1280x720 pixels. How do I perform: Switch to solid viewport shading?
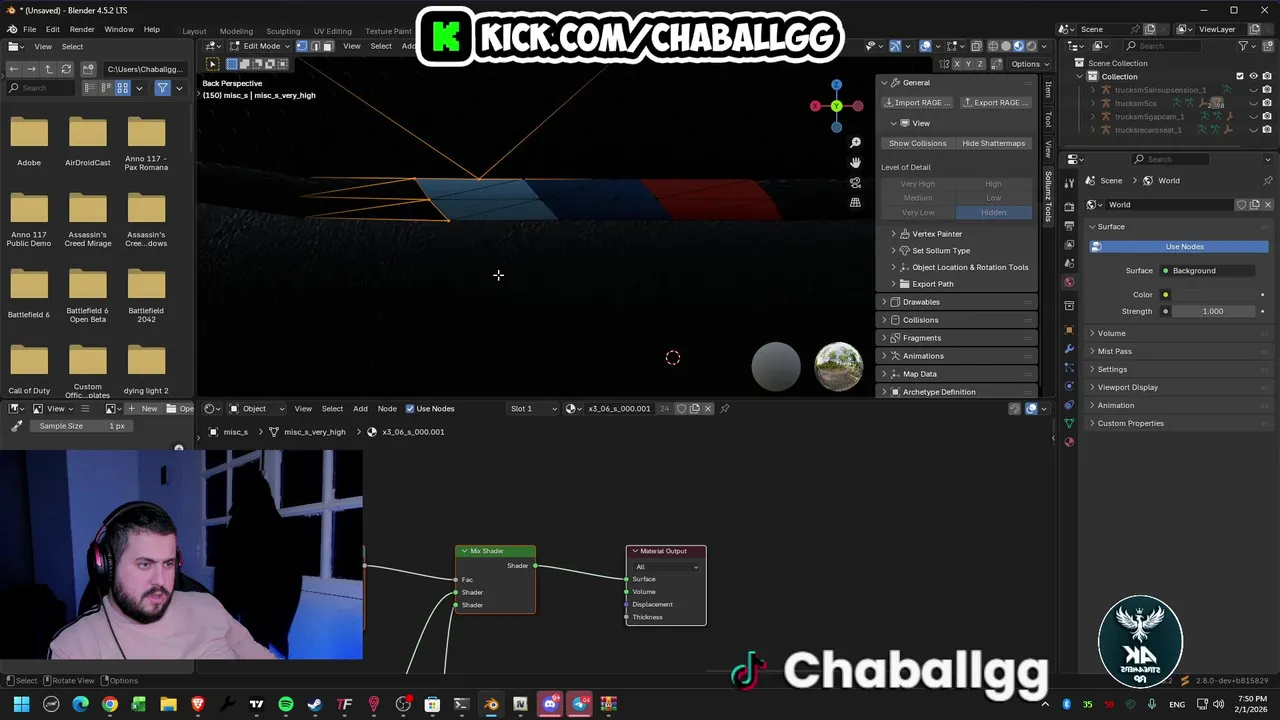click(x=1005, y=46)
